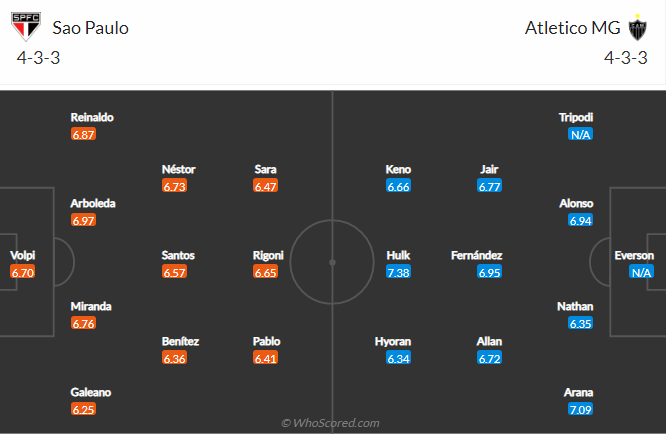Select player name Reinaldo
Screen dimensions: 667x434
tap(92, 117)
